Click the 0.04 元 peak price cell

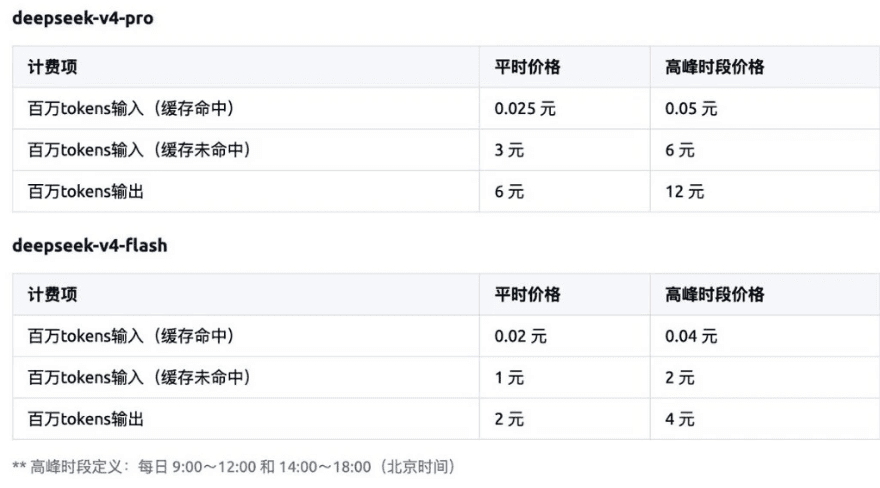point(691,336)
